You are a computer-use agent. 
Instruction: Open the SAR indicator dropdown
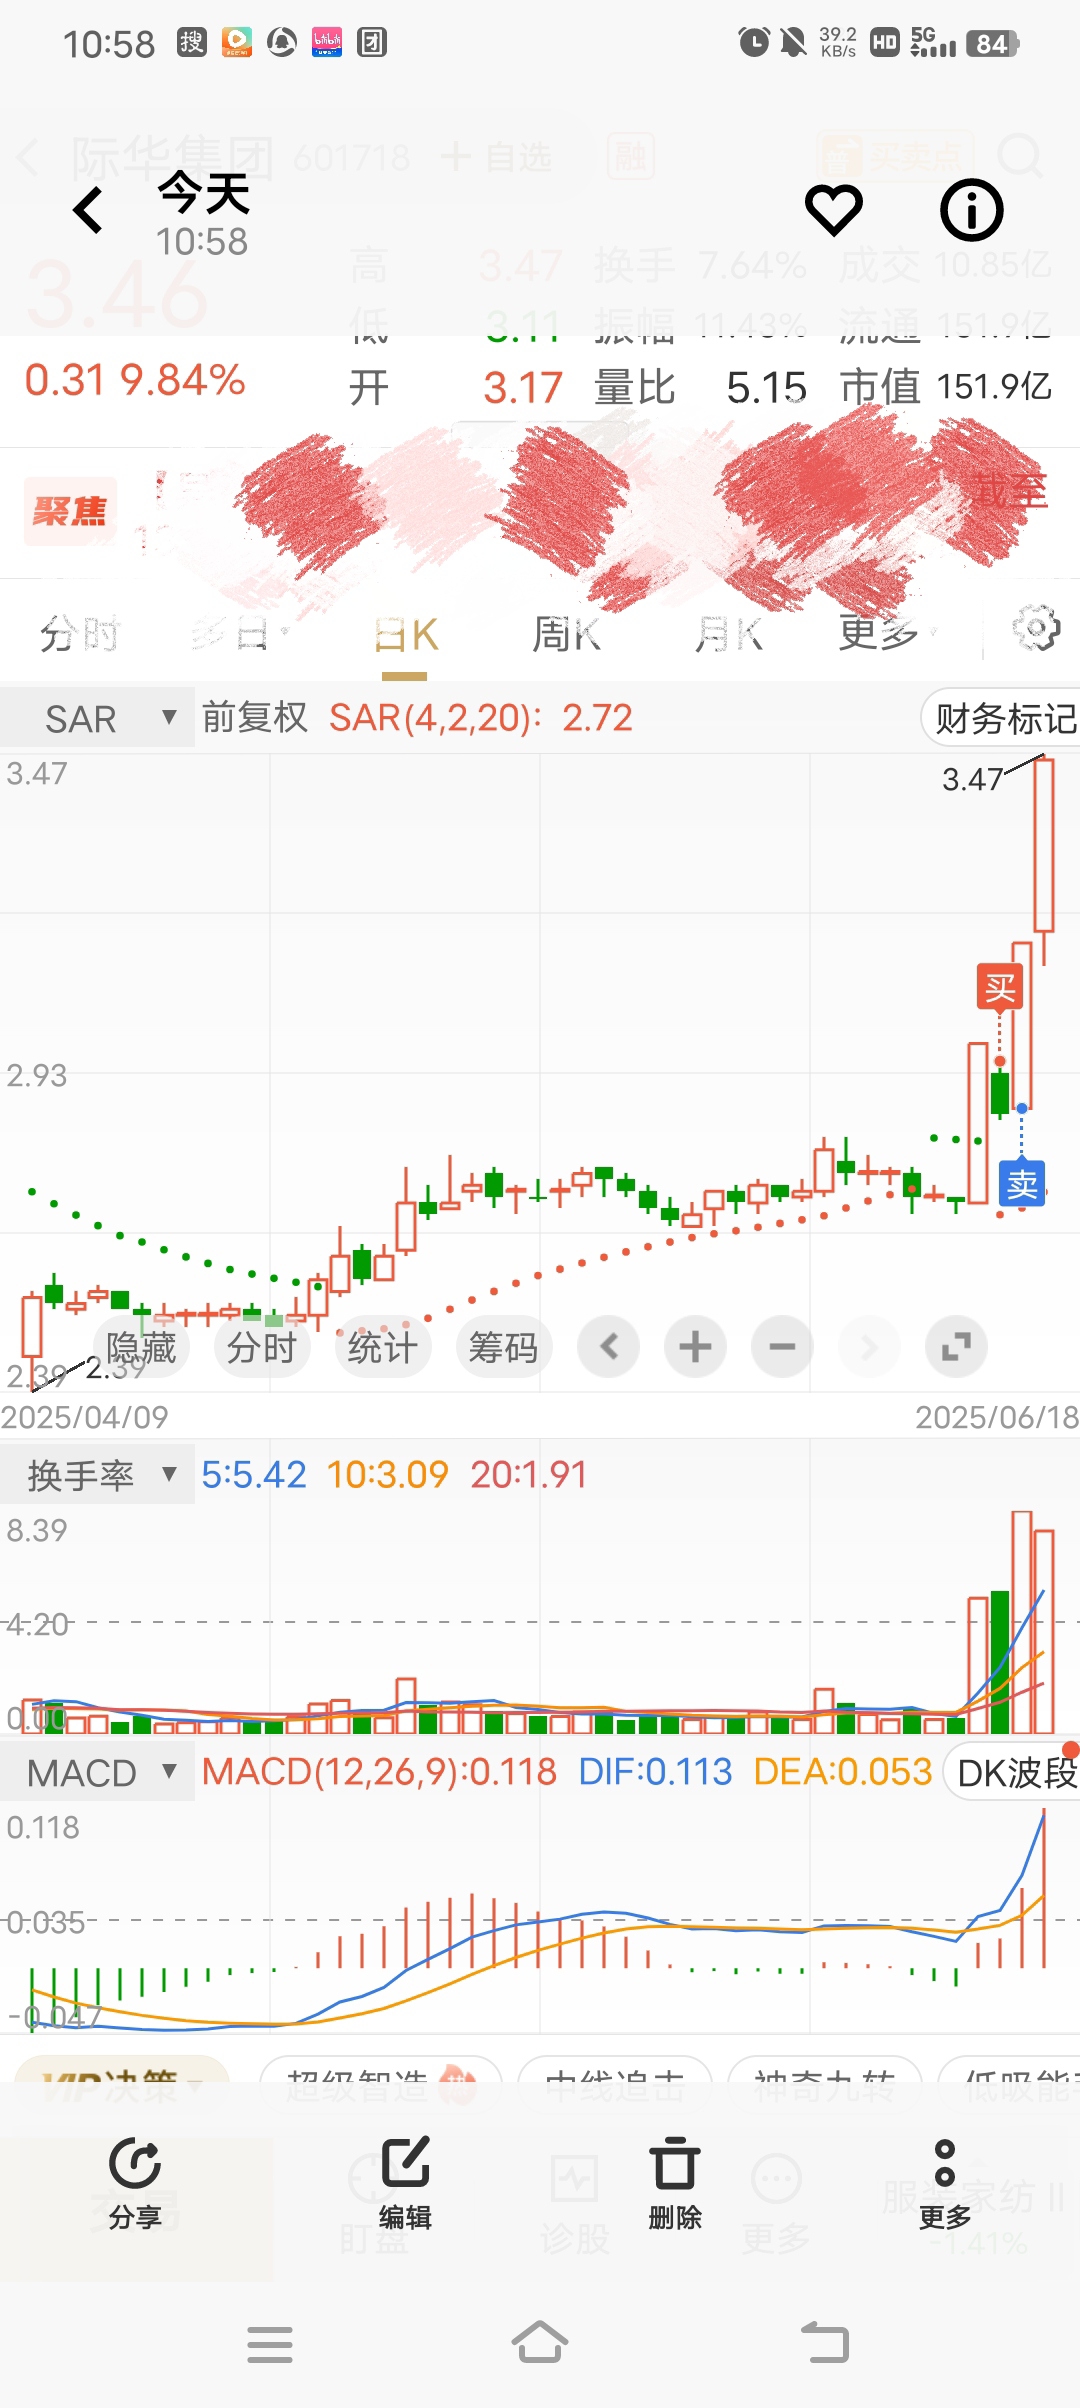point(97,718)
